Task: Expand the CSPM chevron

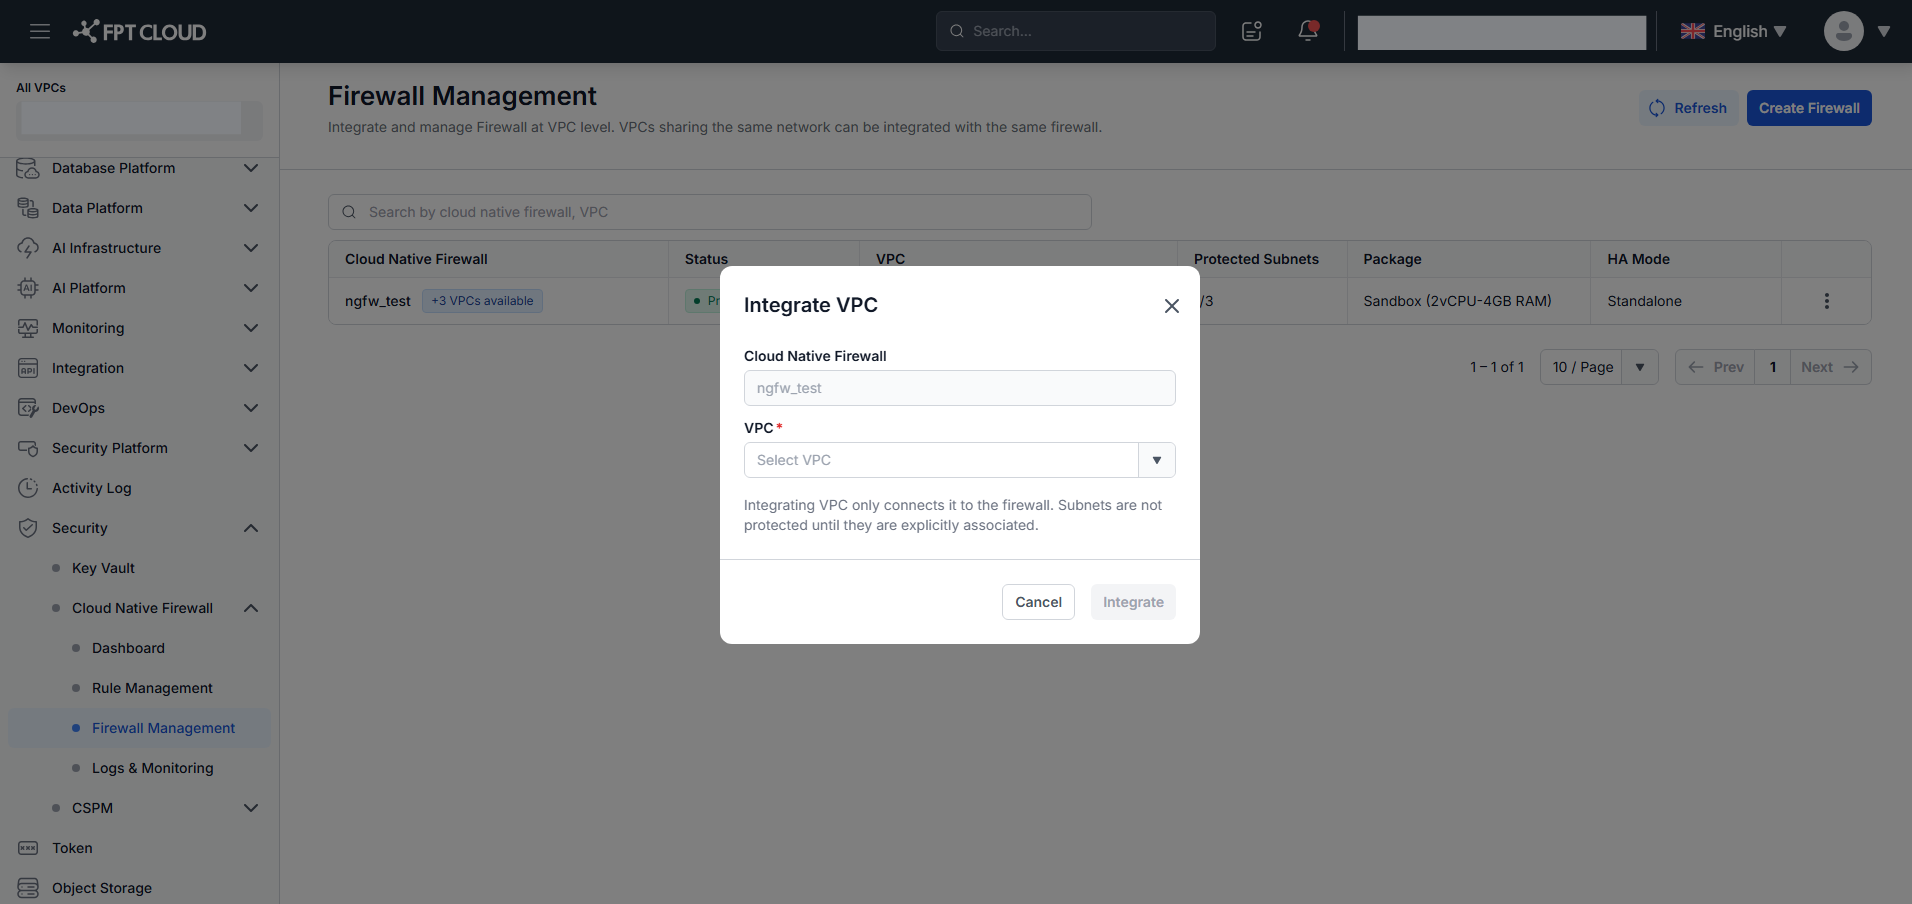Action: (251, 808)
